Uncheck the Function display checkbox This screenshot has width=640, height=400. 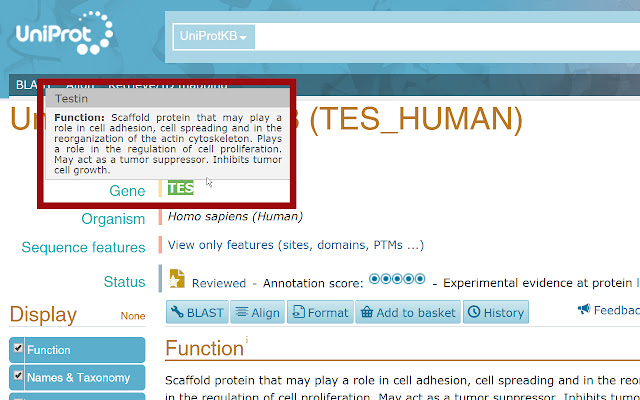tap(18, 348)
